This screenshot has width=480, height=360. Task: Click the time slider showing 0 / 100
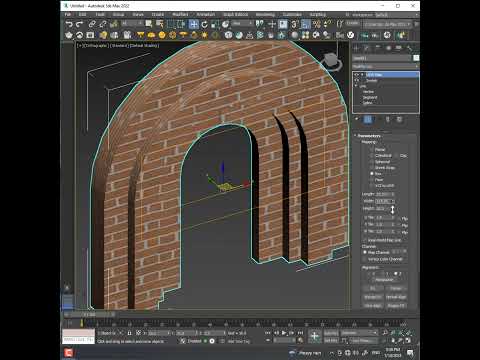coord(90,314)
